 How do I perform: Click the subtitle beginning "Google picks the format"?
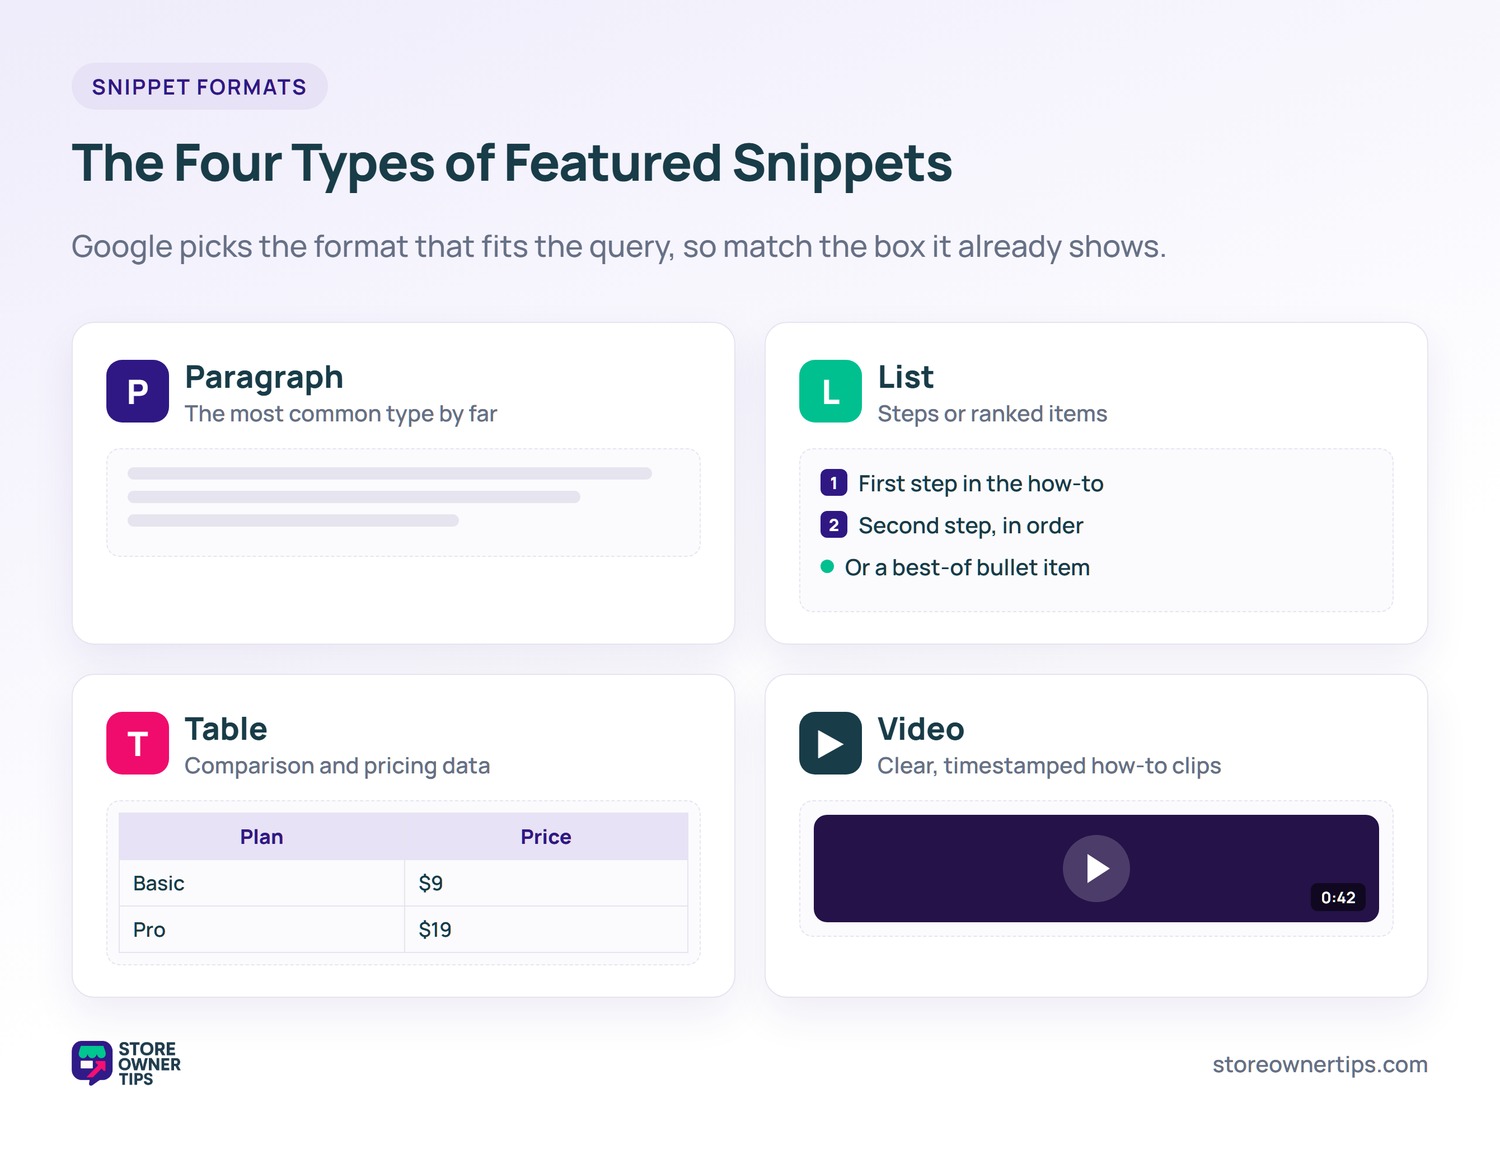pyautogui.click(x=619, y=246)
